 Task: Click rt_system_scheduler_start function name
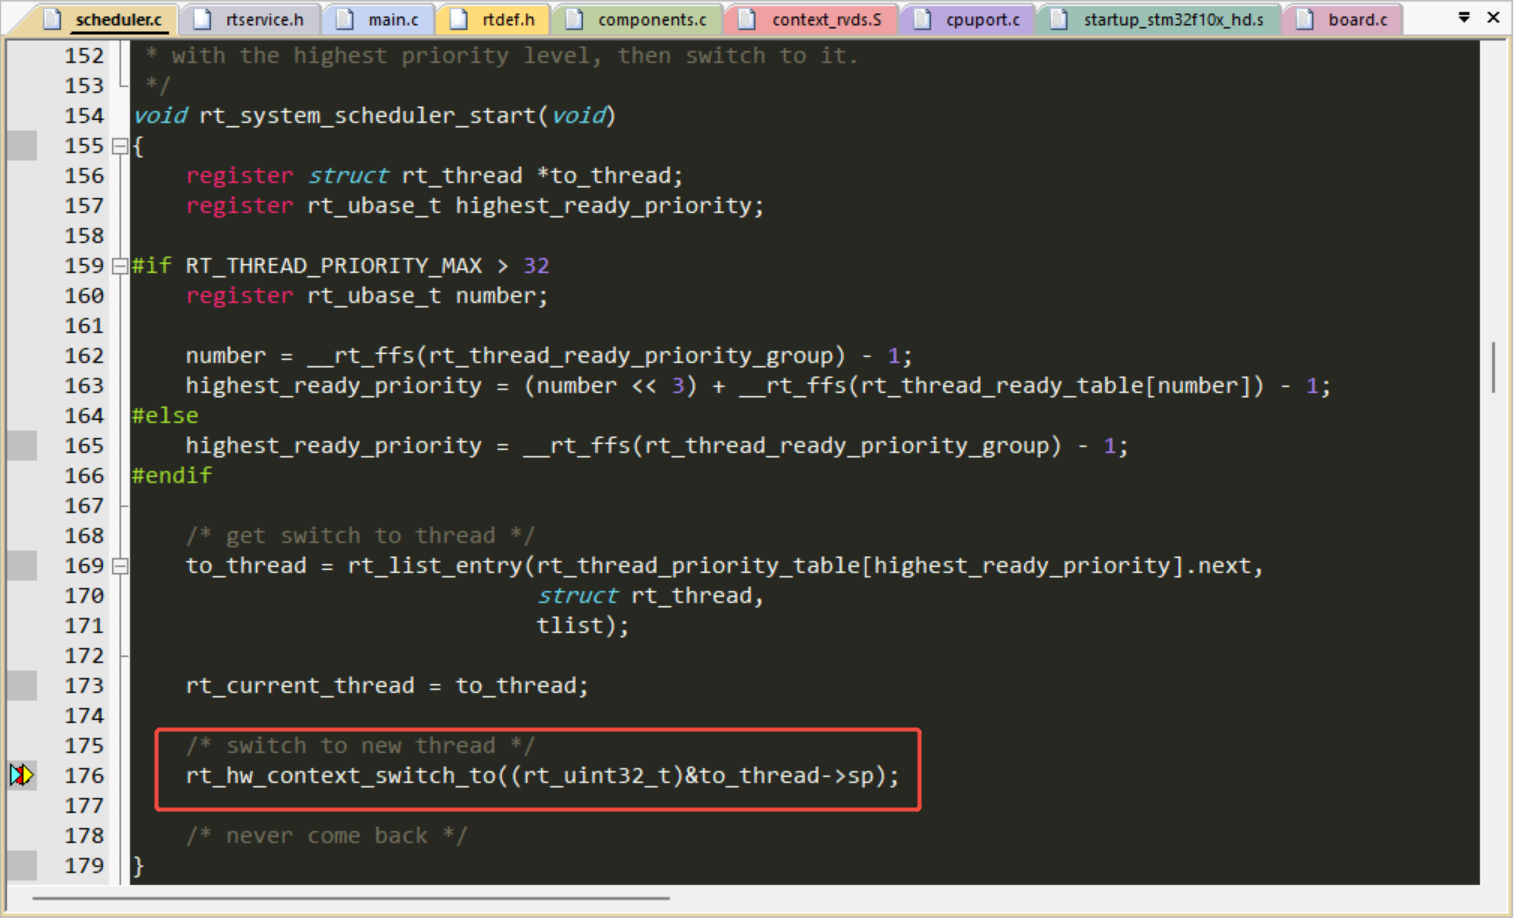pyautogui.click(x=368, y=116)
